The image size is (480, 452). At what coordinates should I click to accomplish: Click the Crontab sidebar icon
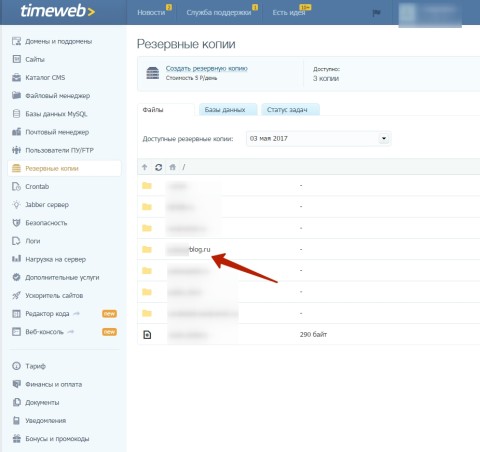[x=16, y=186]
